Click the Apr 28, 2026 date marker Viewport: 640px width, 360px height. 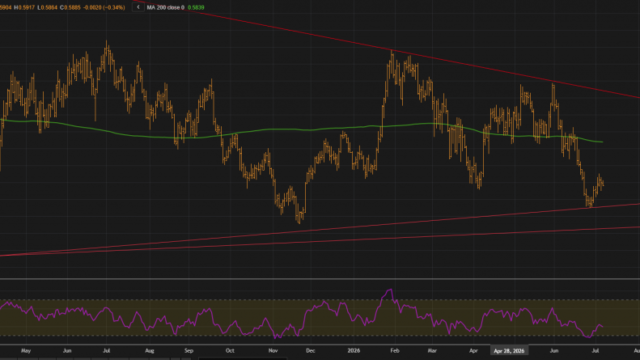click(x=509, y=351)
